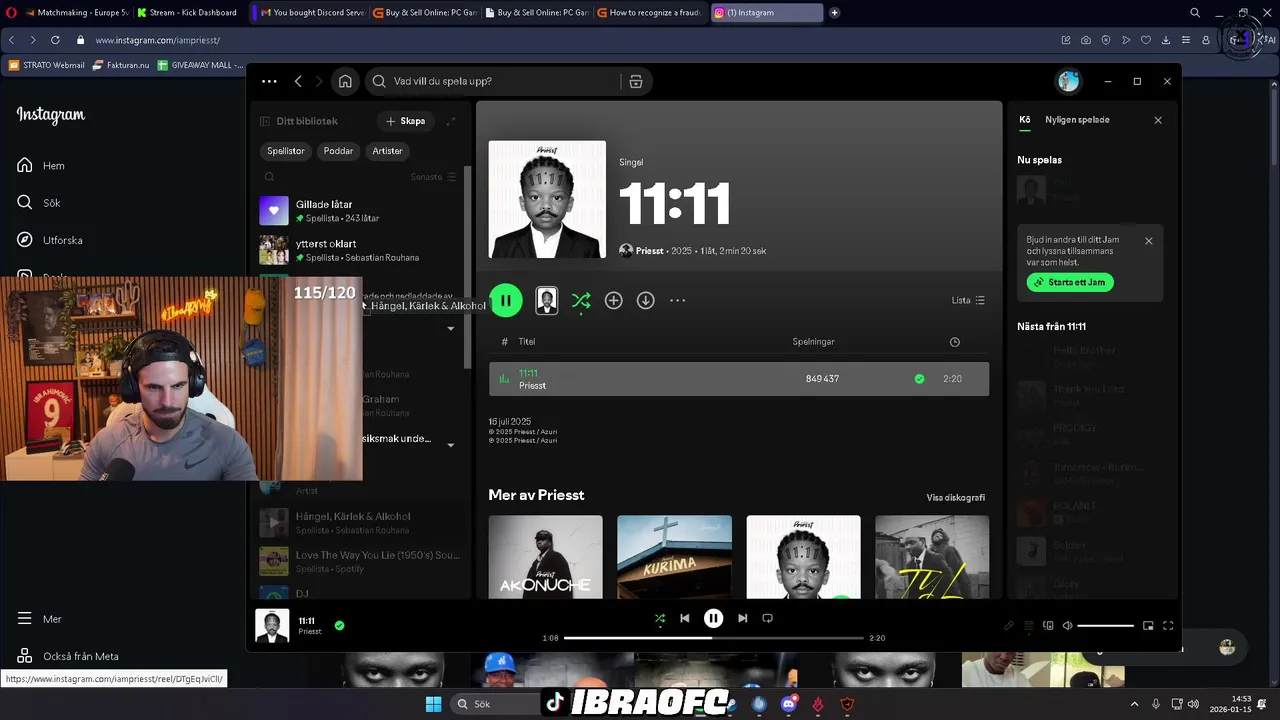This screenshot has height=720, width=1280.
Task: Switch to Nyligen spelade tab
Action: coord(1077,120)
